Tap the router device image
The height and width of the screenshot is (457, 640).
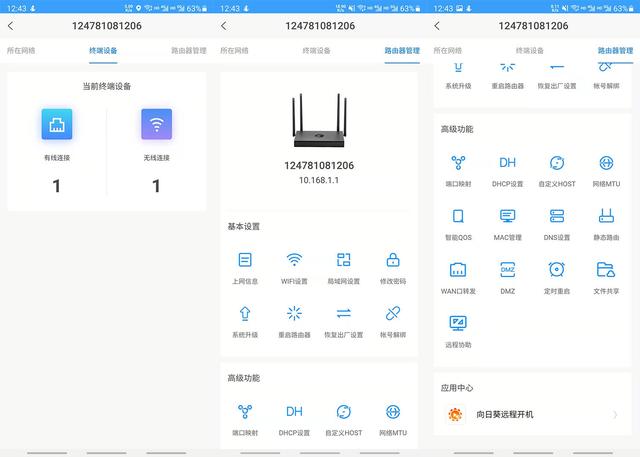click(x=319, y=120)
